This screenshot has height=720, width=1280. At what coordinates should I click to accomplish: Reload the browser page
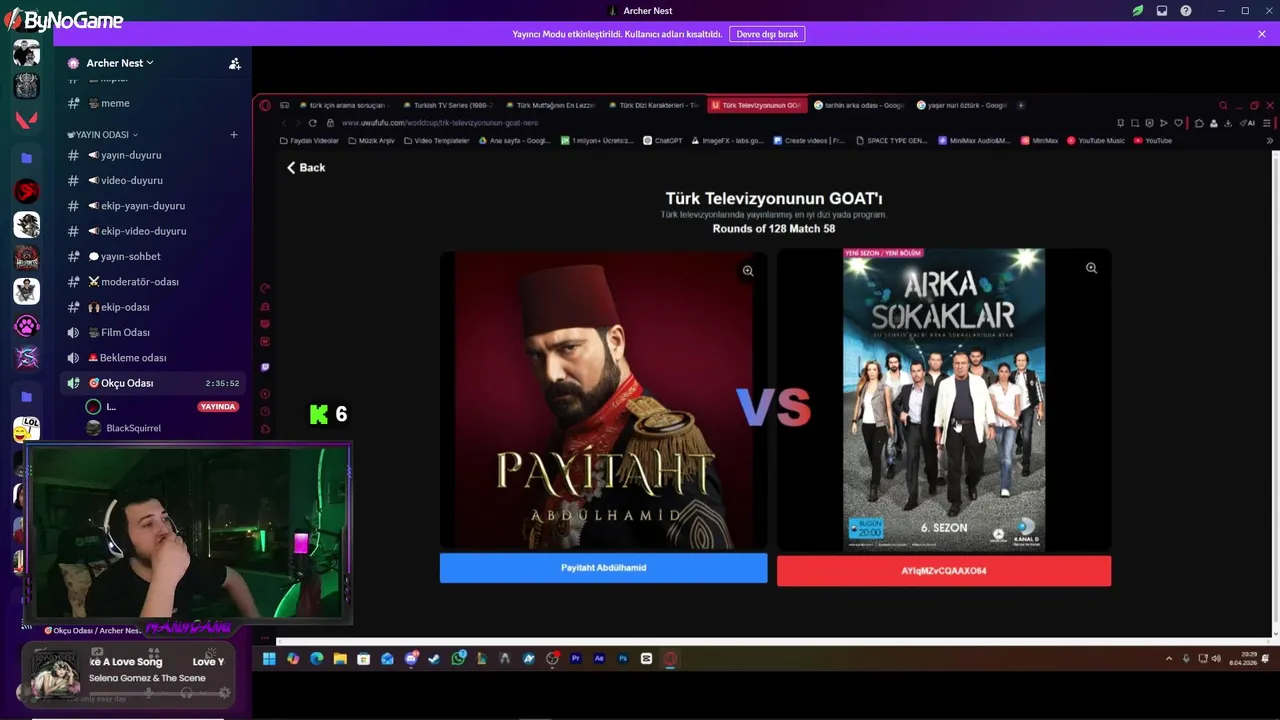(x=313, y=123)
